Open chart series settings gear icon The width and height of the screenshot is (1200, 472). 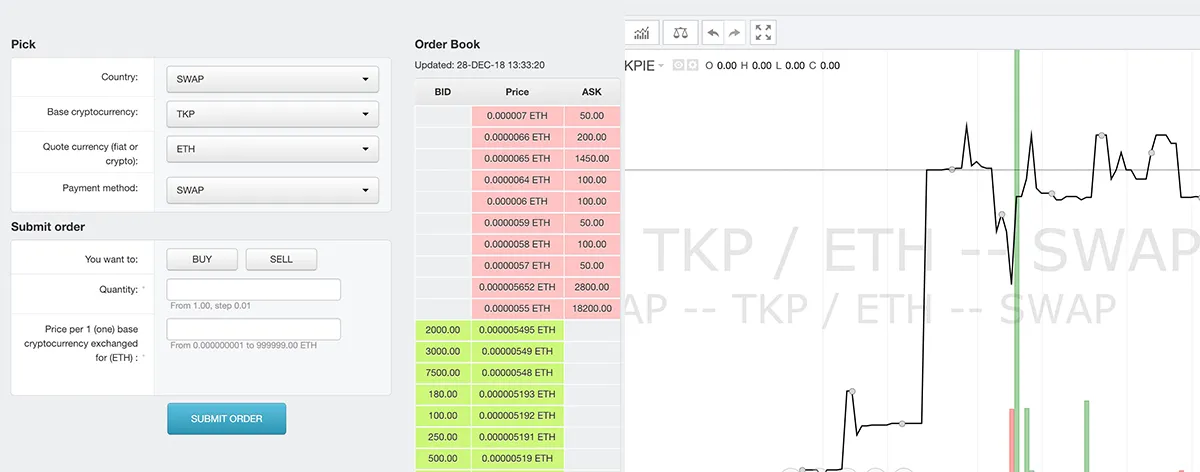click(x=691, y=65)
